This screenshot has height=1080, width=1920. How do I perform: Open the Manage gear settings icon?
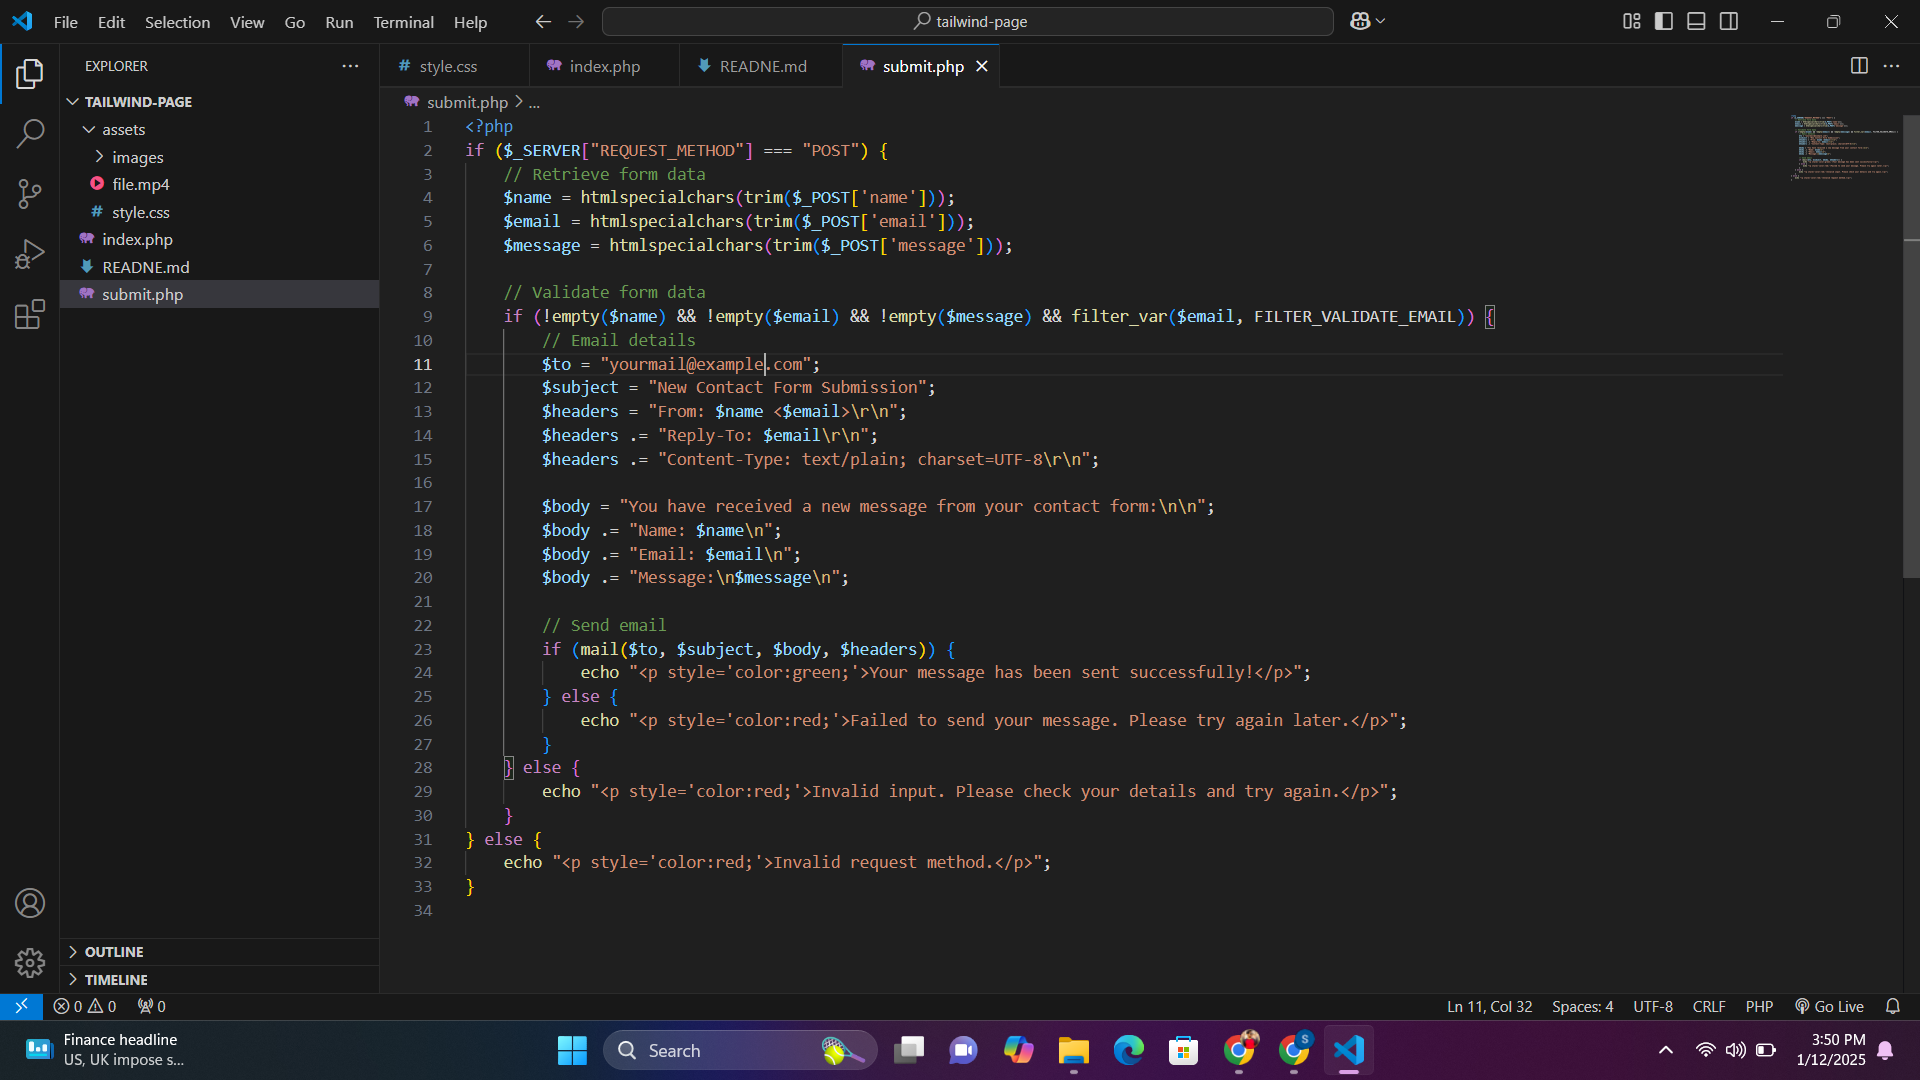[30, 962]
